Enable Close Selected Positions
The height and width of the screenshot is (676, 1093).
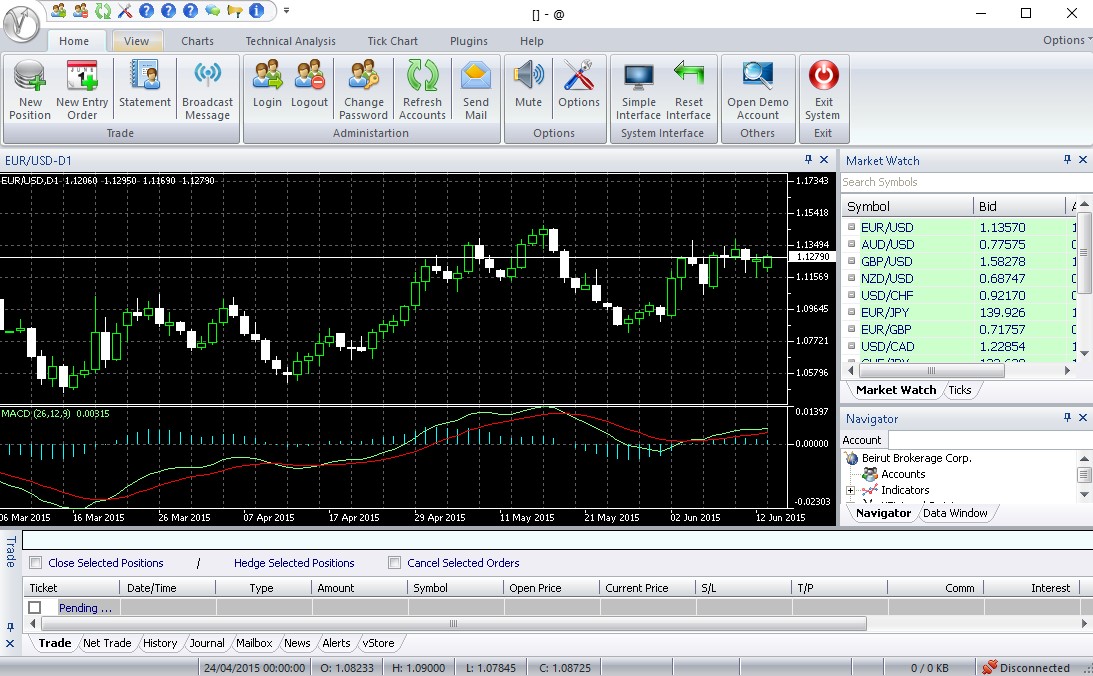[x=36, y=562]
